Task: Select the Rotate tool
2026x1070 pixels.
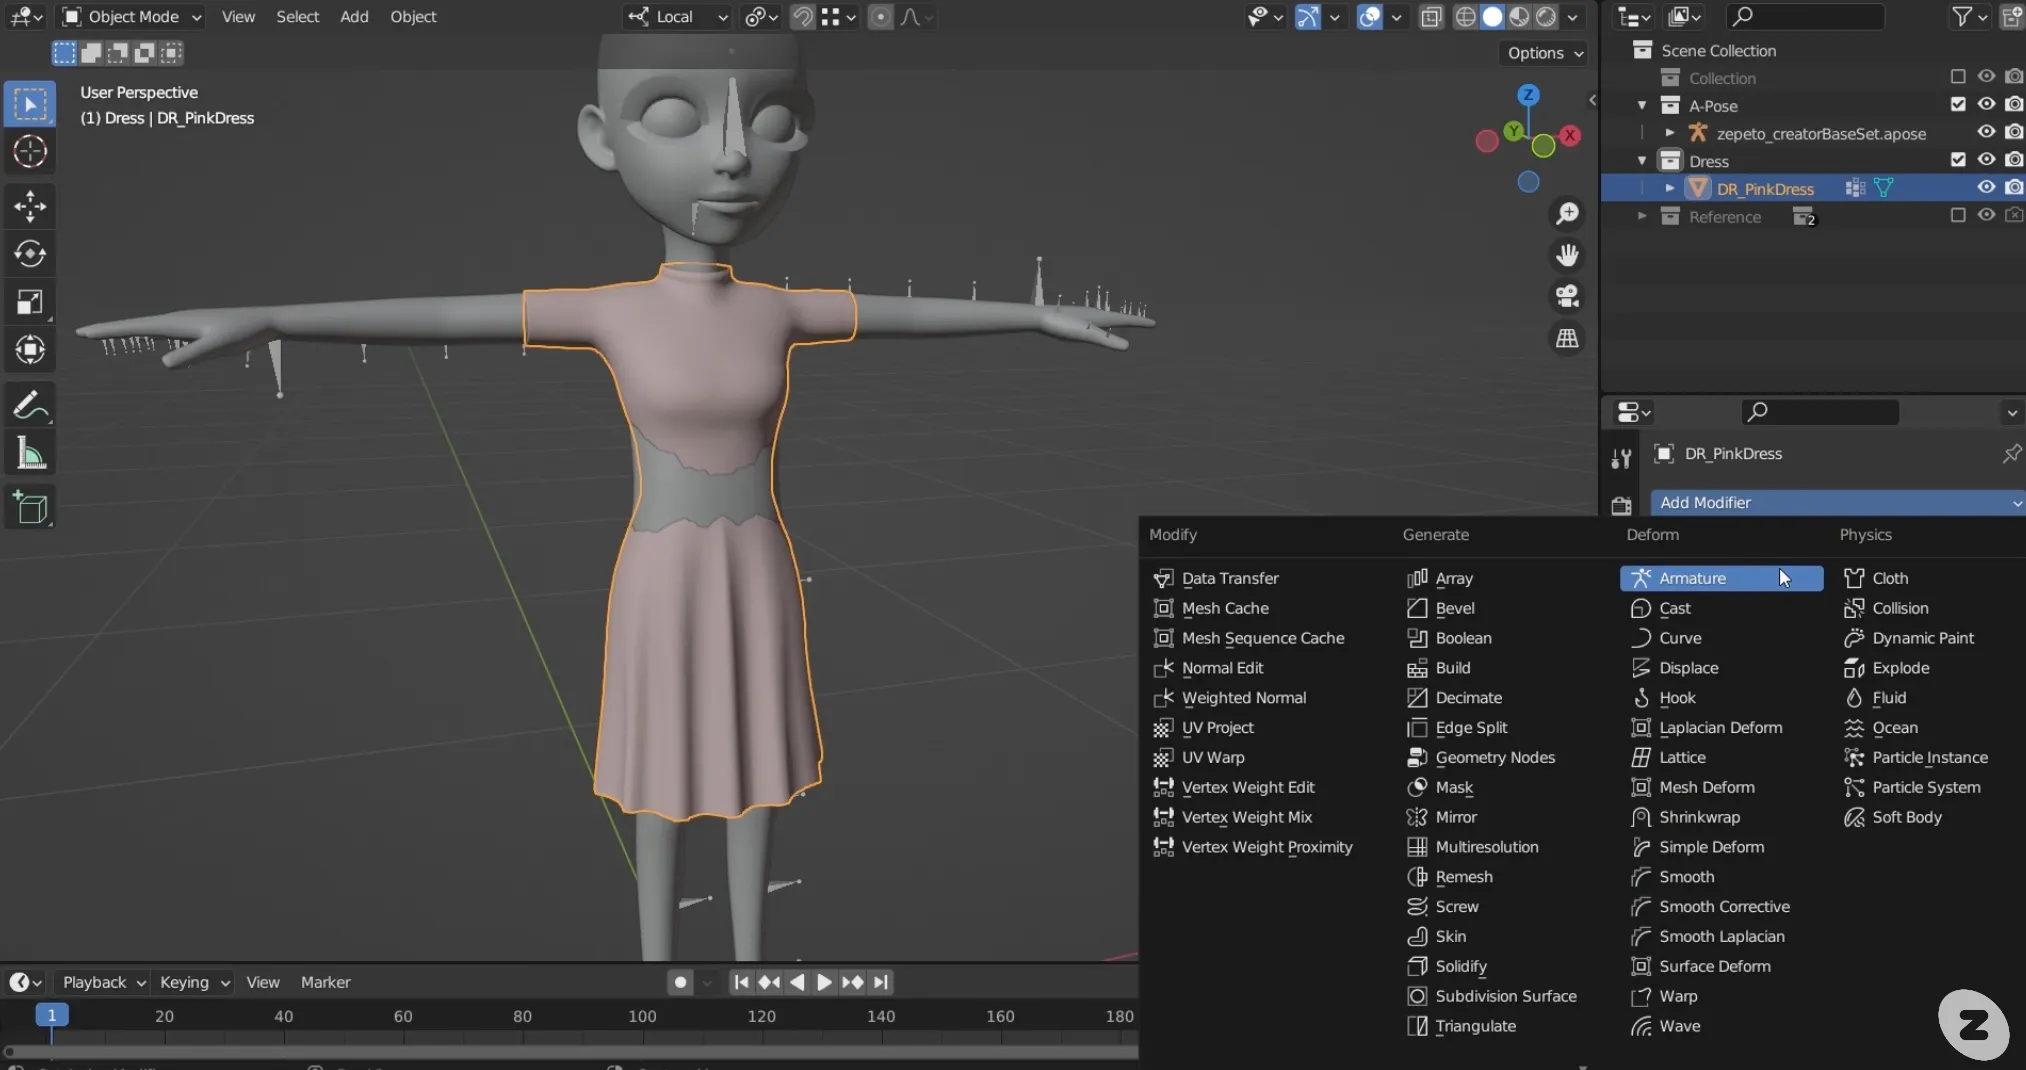Action: point(30,254)
